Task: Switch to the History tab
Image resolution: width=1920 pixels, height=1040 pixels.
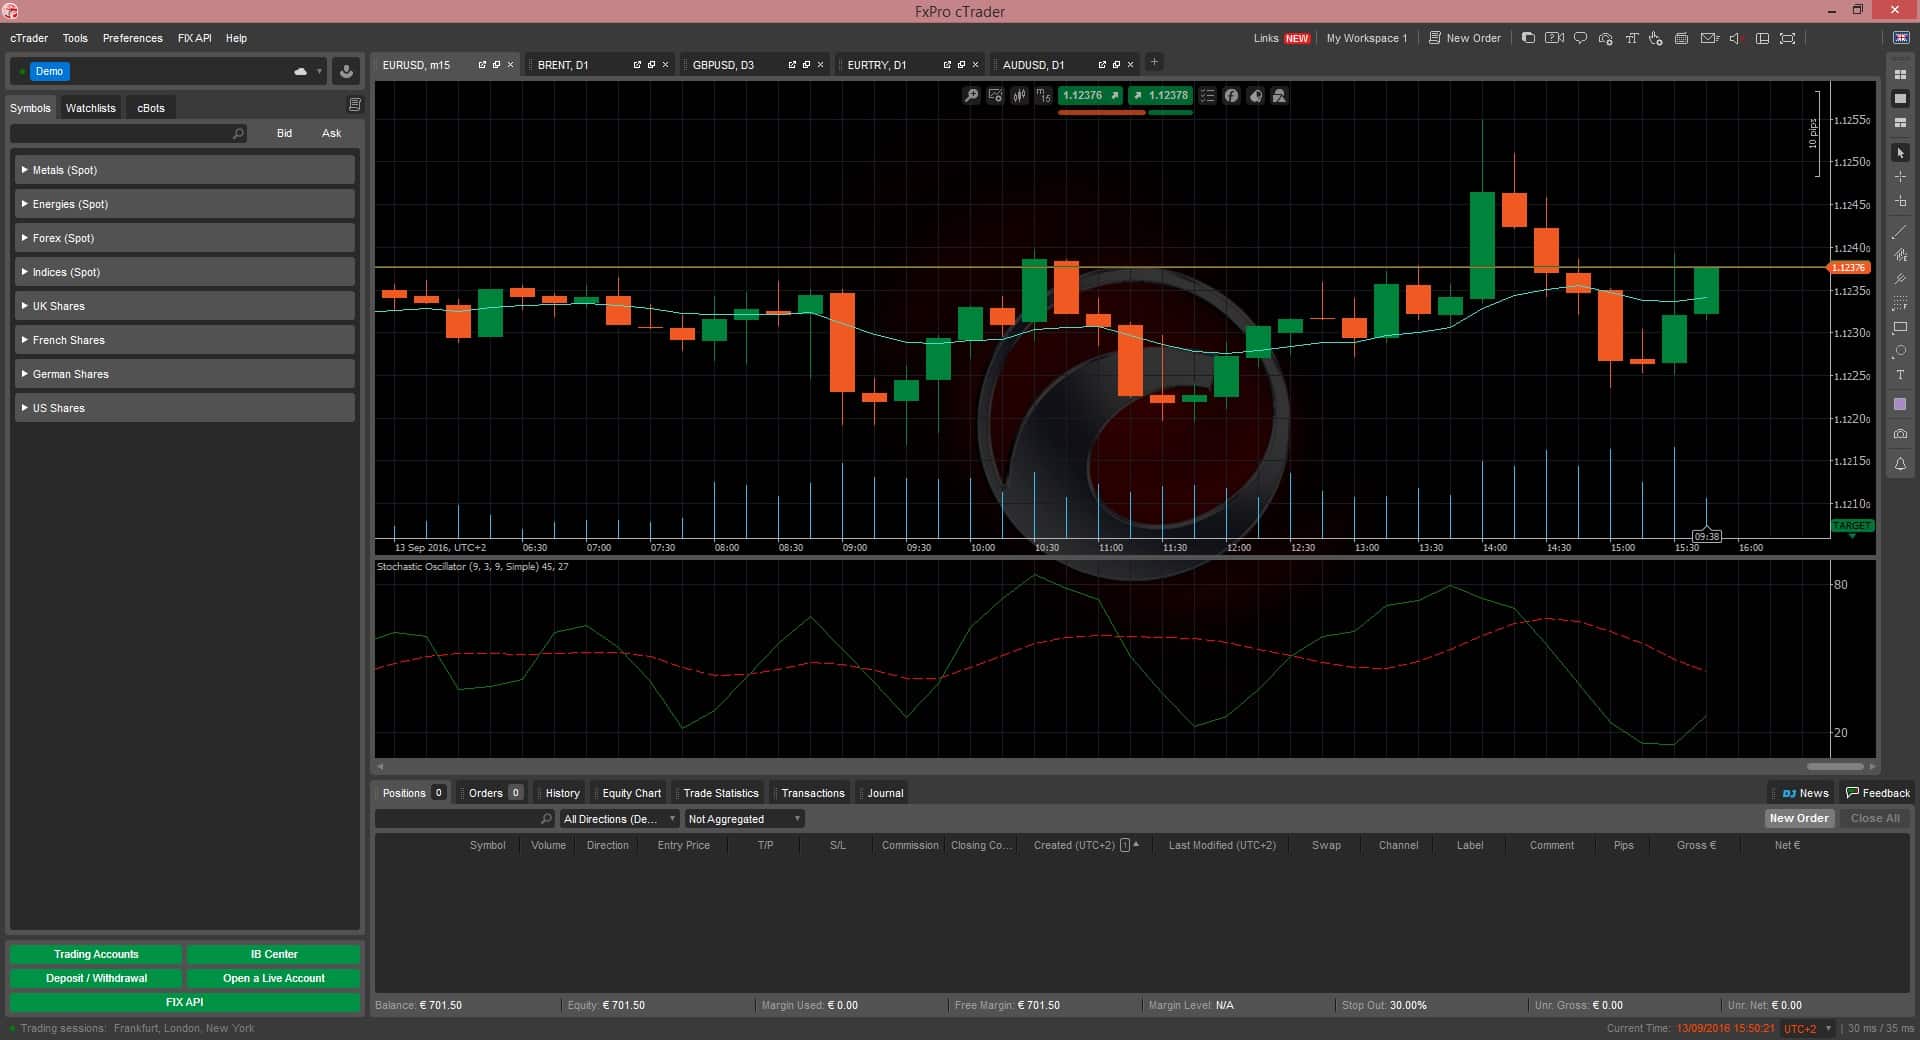Action: tap(562, 793)
